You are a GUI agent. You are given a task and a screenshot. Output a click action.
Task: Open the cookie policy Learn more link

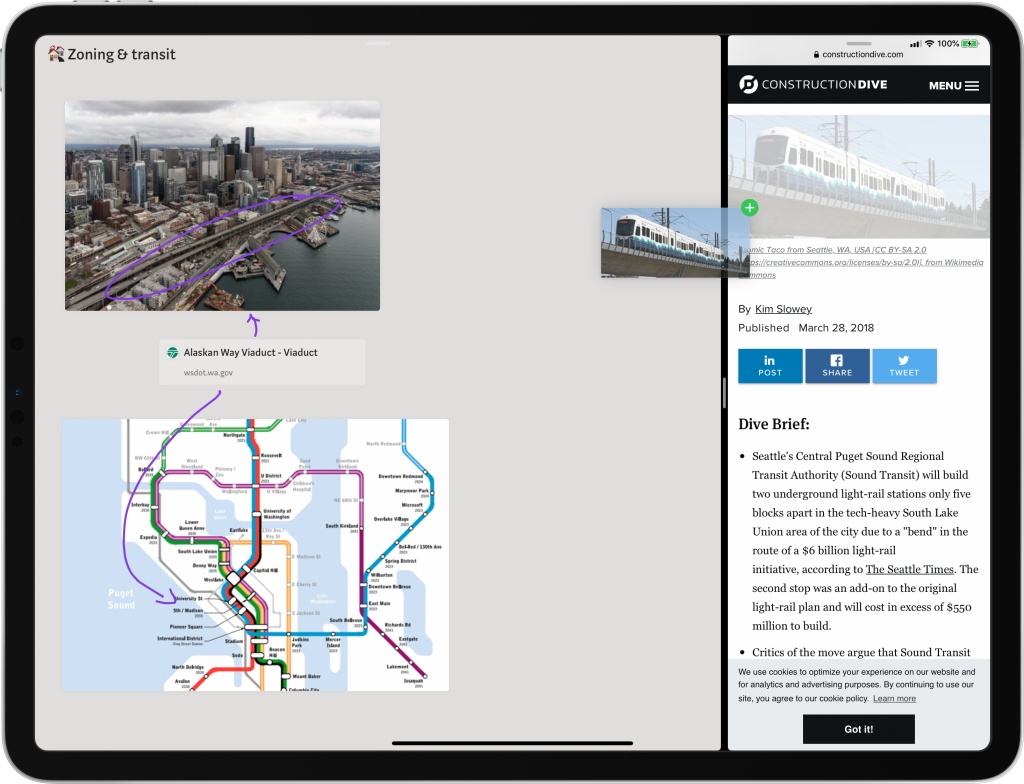pos(894,698)
